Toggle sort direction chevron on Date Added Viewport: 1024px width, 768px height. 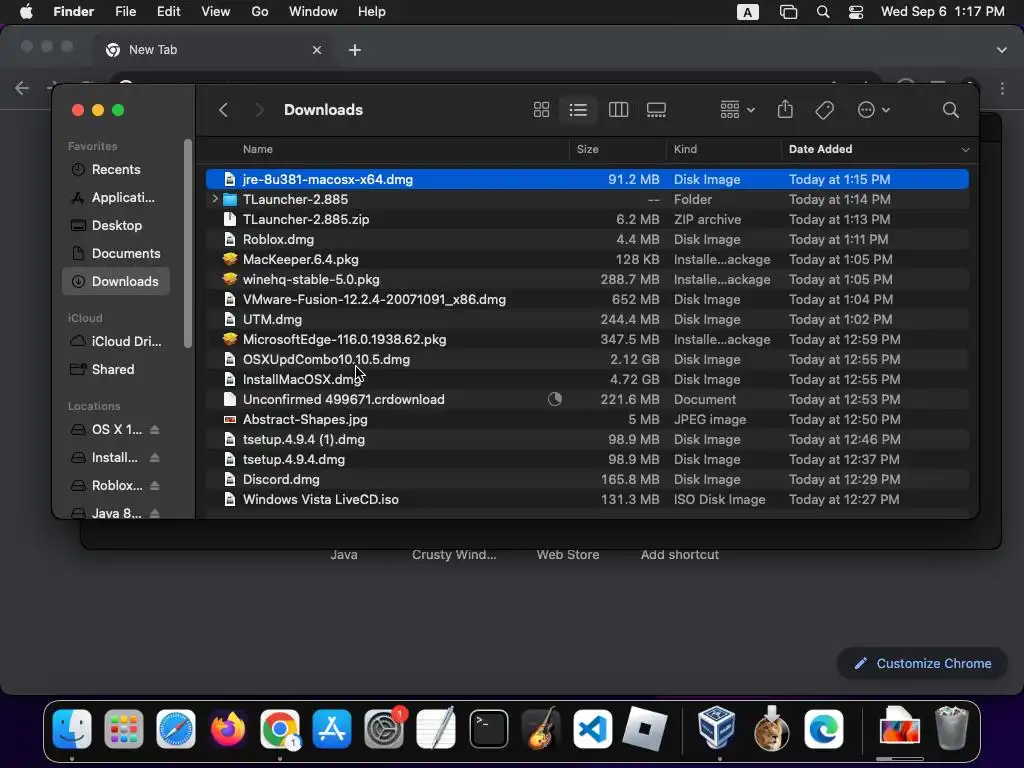coord(965,150)
